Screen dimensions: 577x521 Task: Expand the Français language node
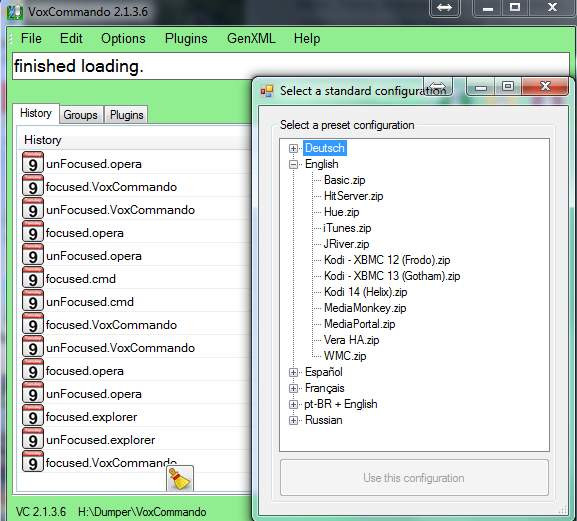coord(293,388)
